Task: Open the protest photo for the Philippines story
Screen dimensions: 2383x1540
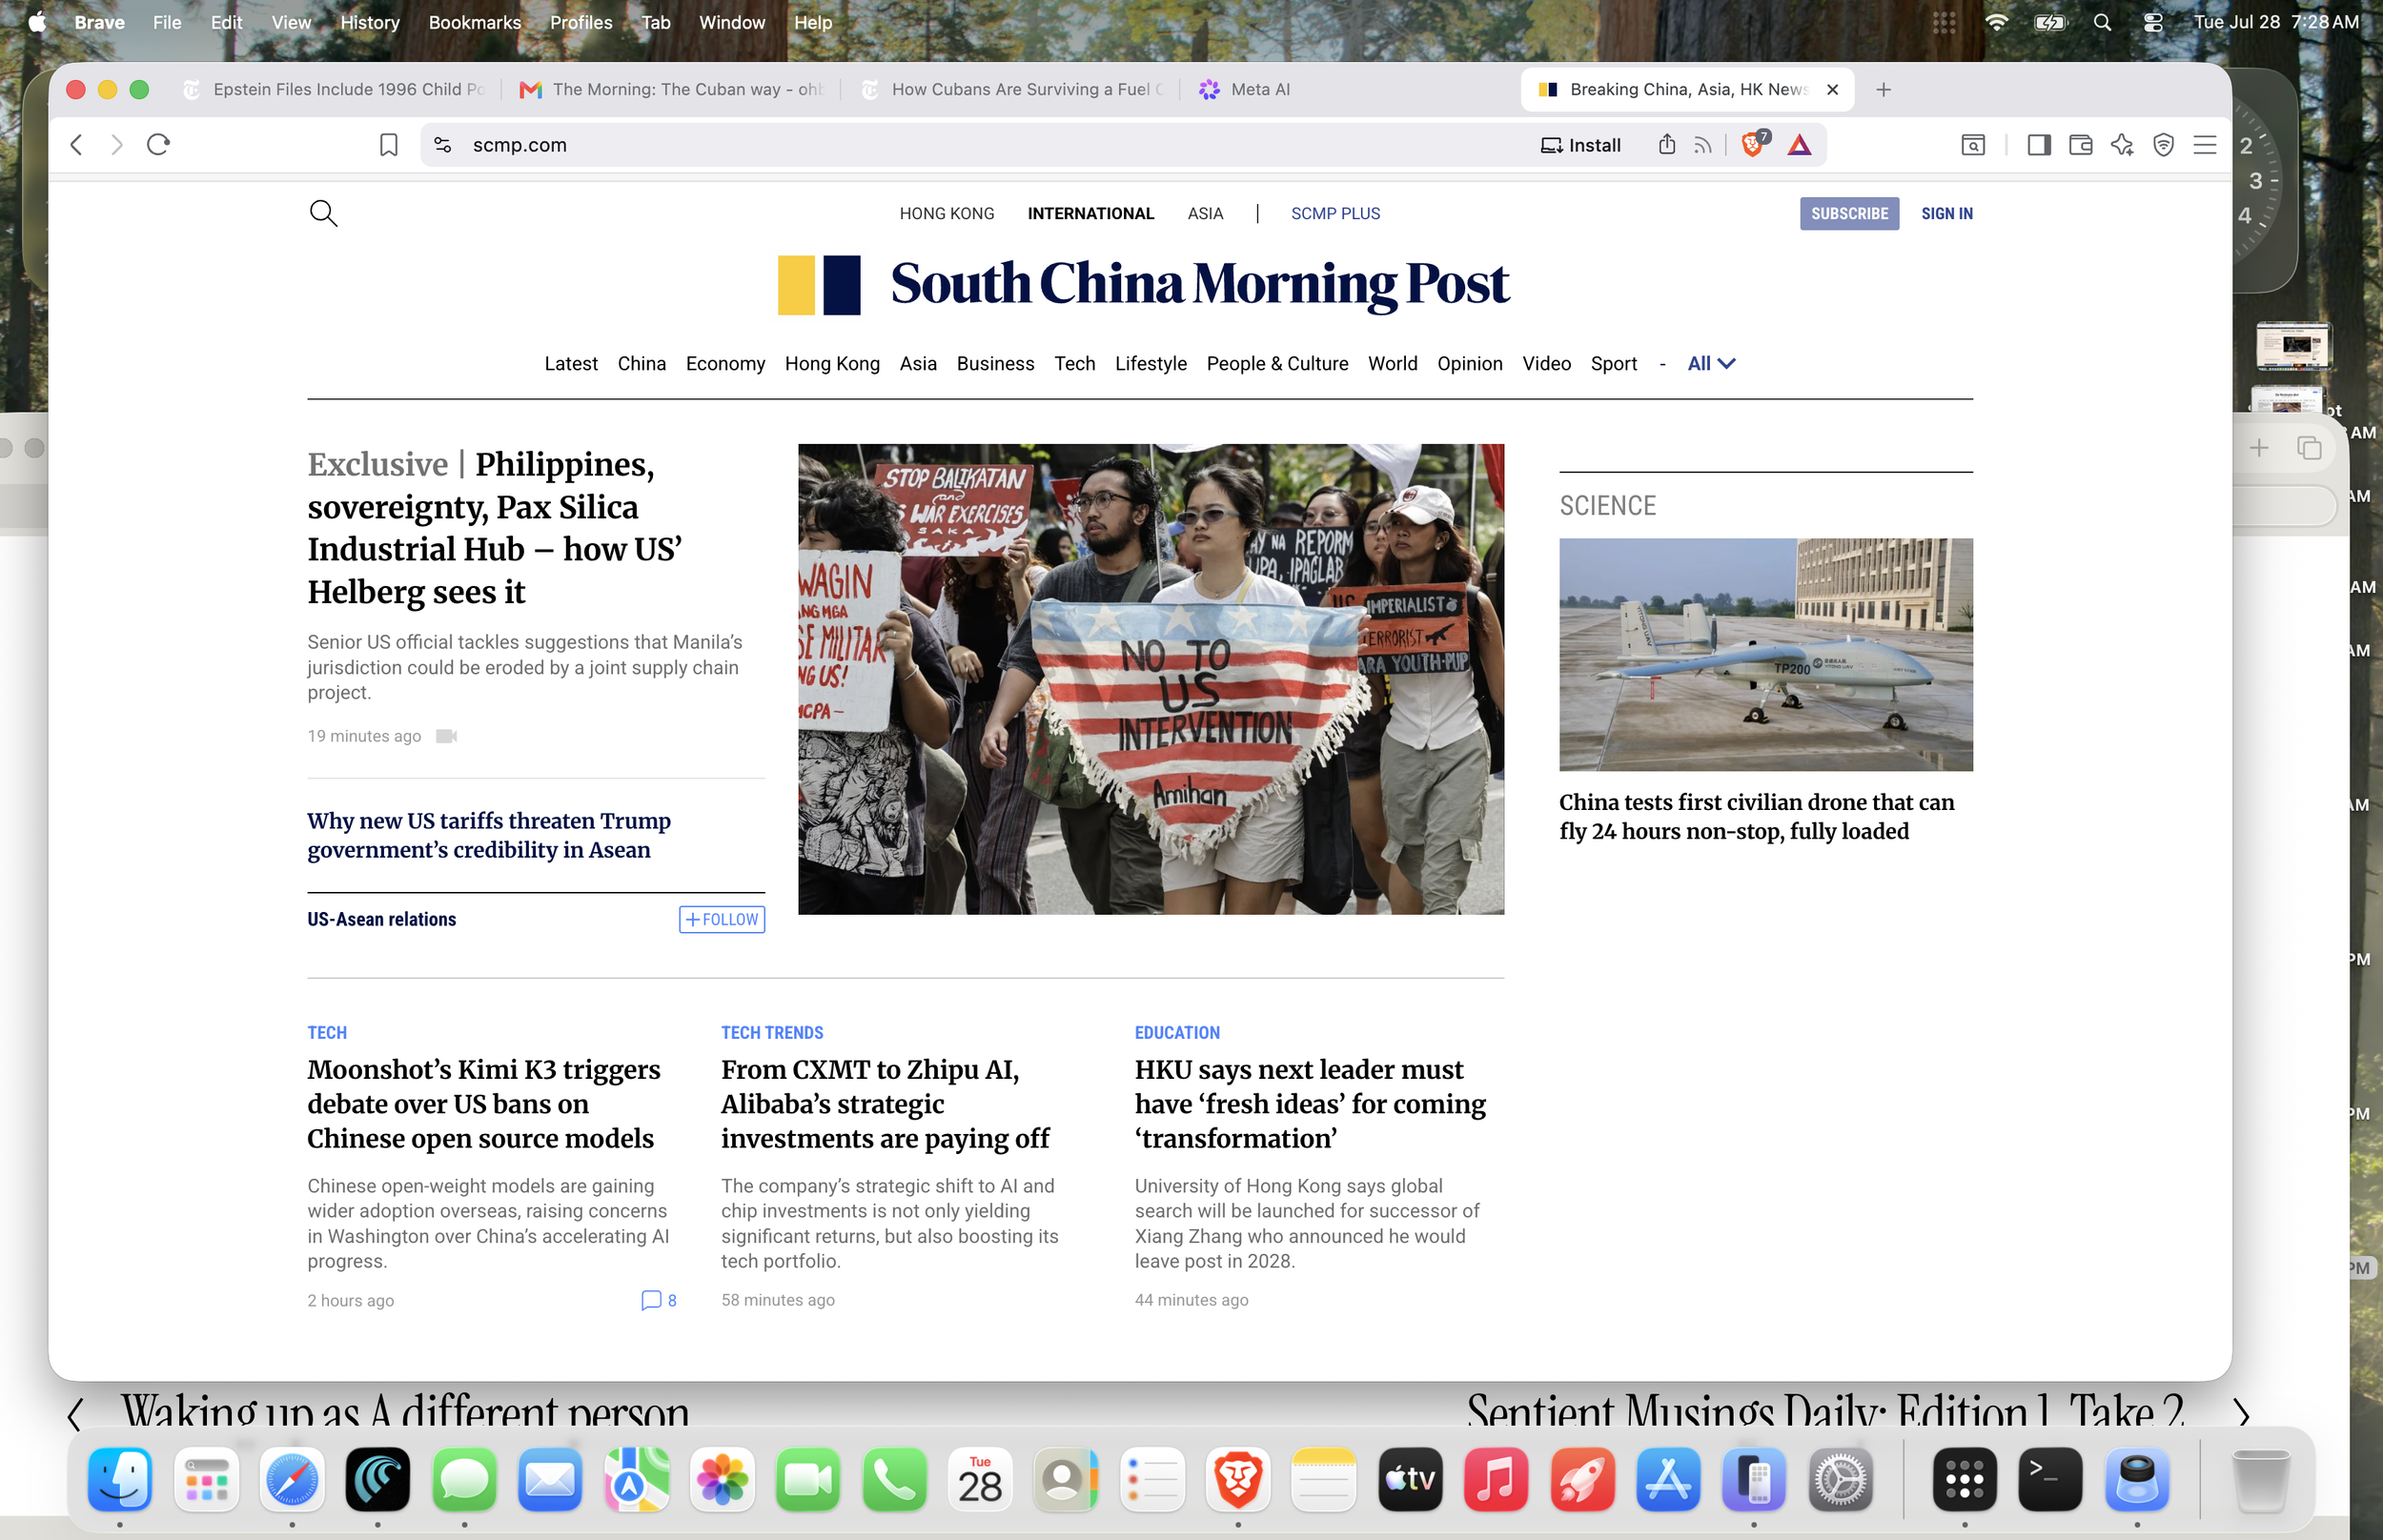Action: click(x=1150, y=679)
